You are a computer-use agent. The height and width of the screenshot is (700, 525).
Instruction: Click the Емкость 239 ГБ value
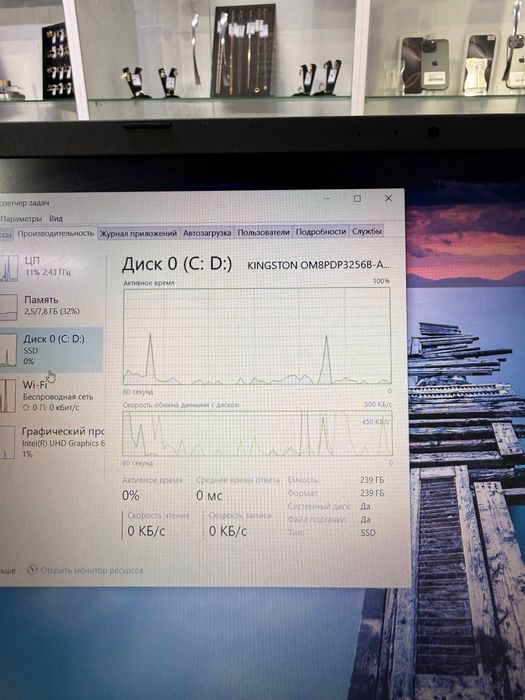coord(372,480)
